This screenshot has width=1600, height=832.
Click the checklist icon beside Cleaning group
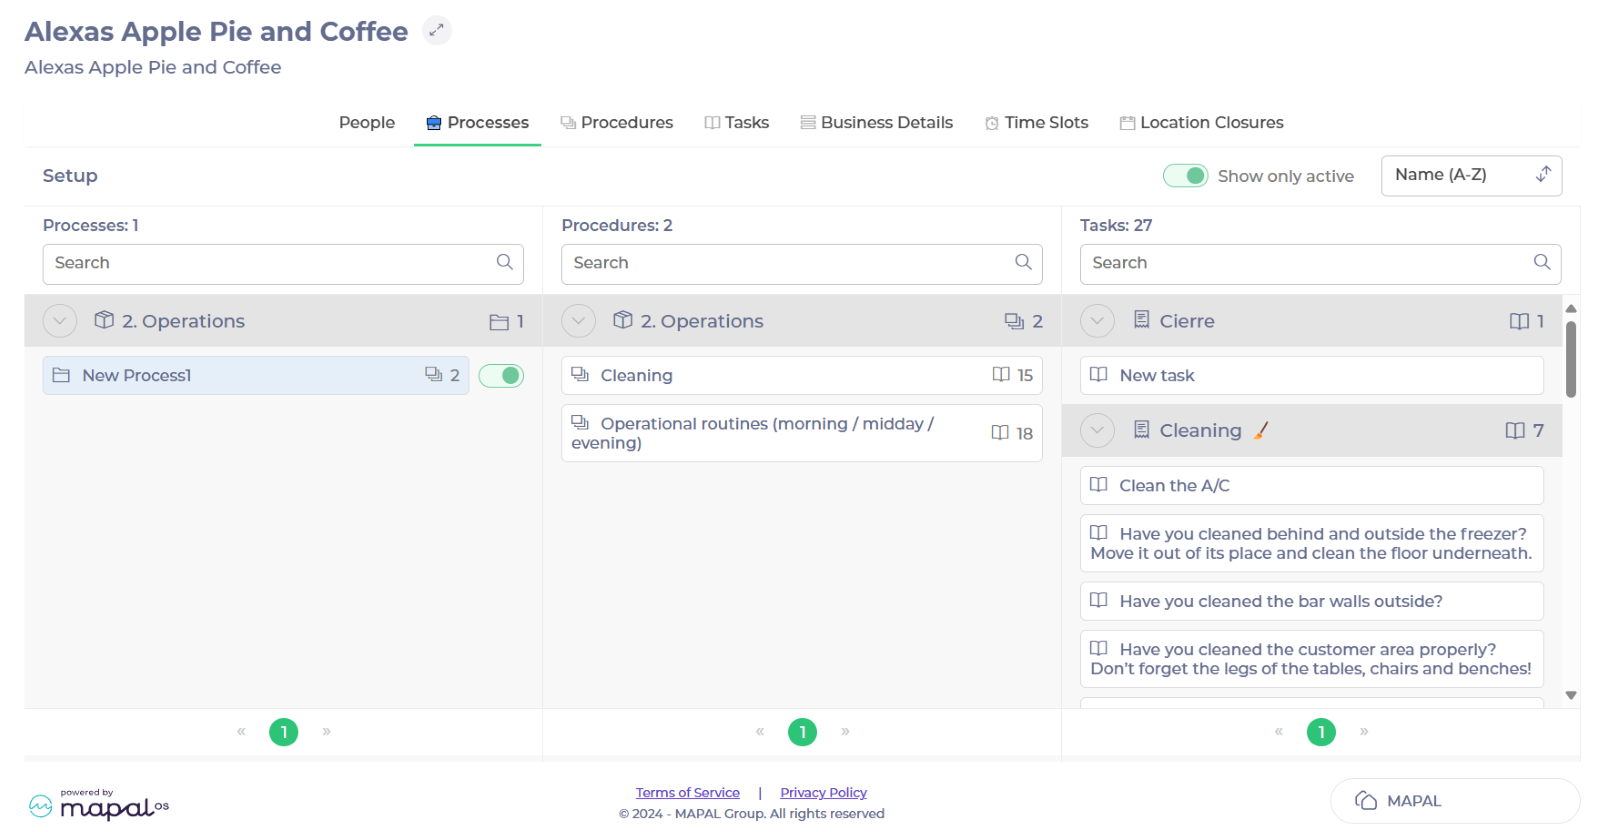click(1141, 430)
